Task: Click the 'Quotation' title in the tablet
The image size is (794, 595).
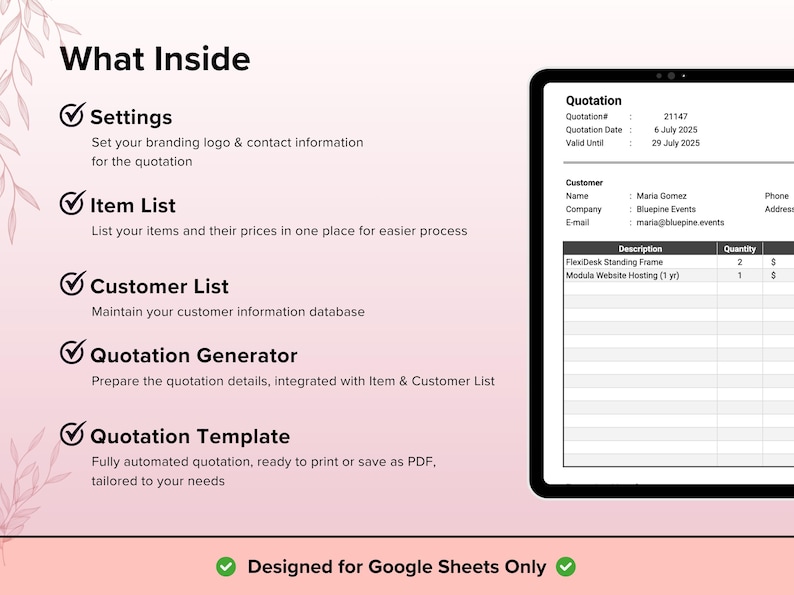Action: click(x=593, y=100)
